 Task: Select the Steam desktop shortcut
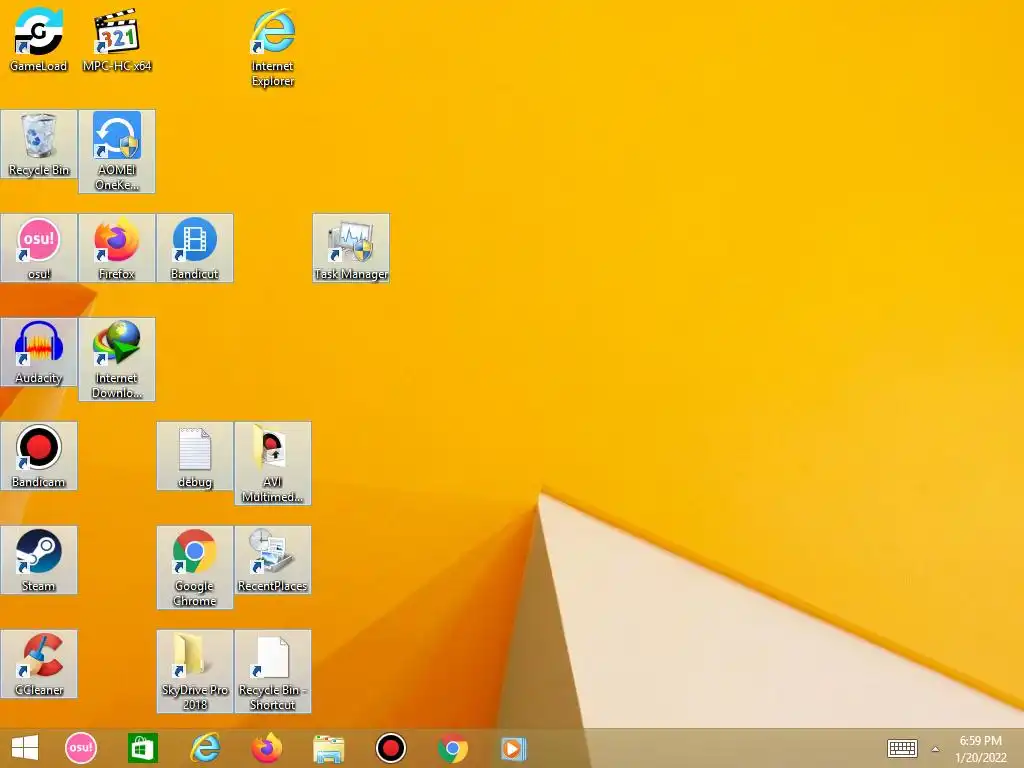(39, 560)
